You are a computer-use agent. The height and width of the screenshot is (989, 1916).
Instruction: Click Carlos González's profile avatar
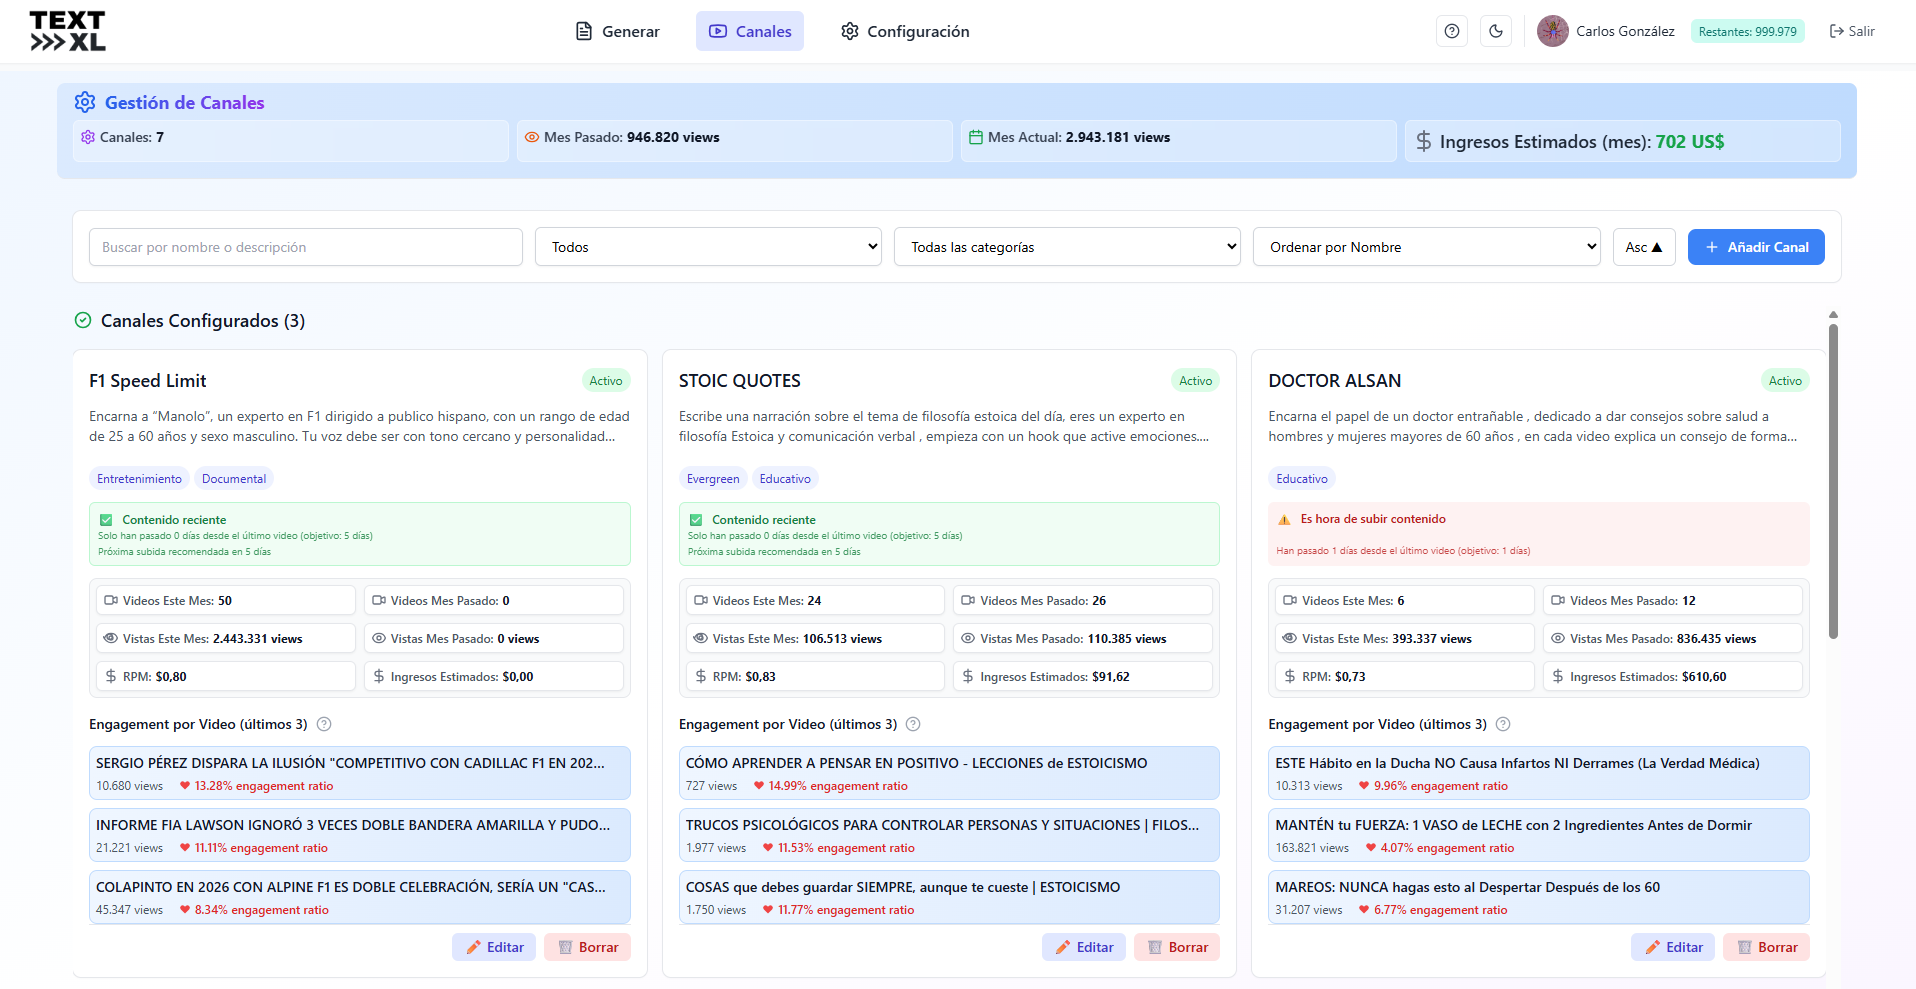point(1552,31)
